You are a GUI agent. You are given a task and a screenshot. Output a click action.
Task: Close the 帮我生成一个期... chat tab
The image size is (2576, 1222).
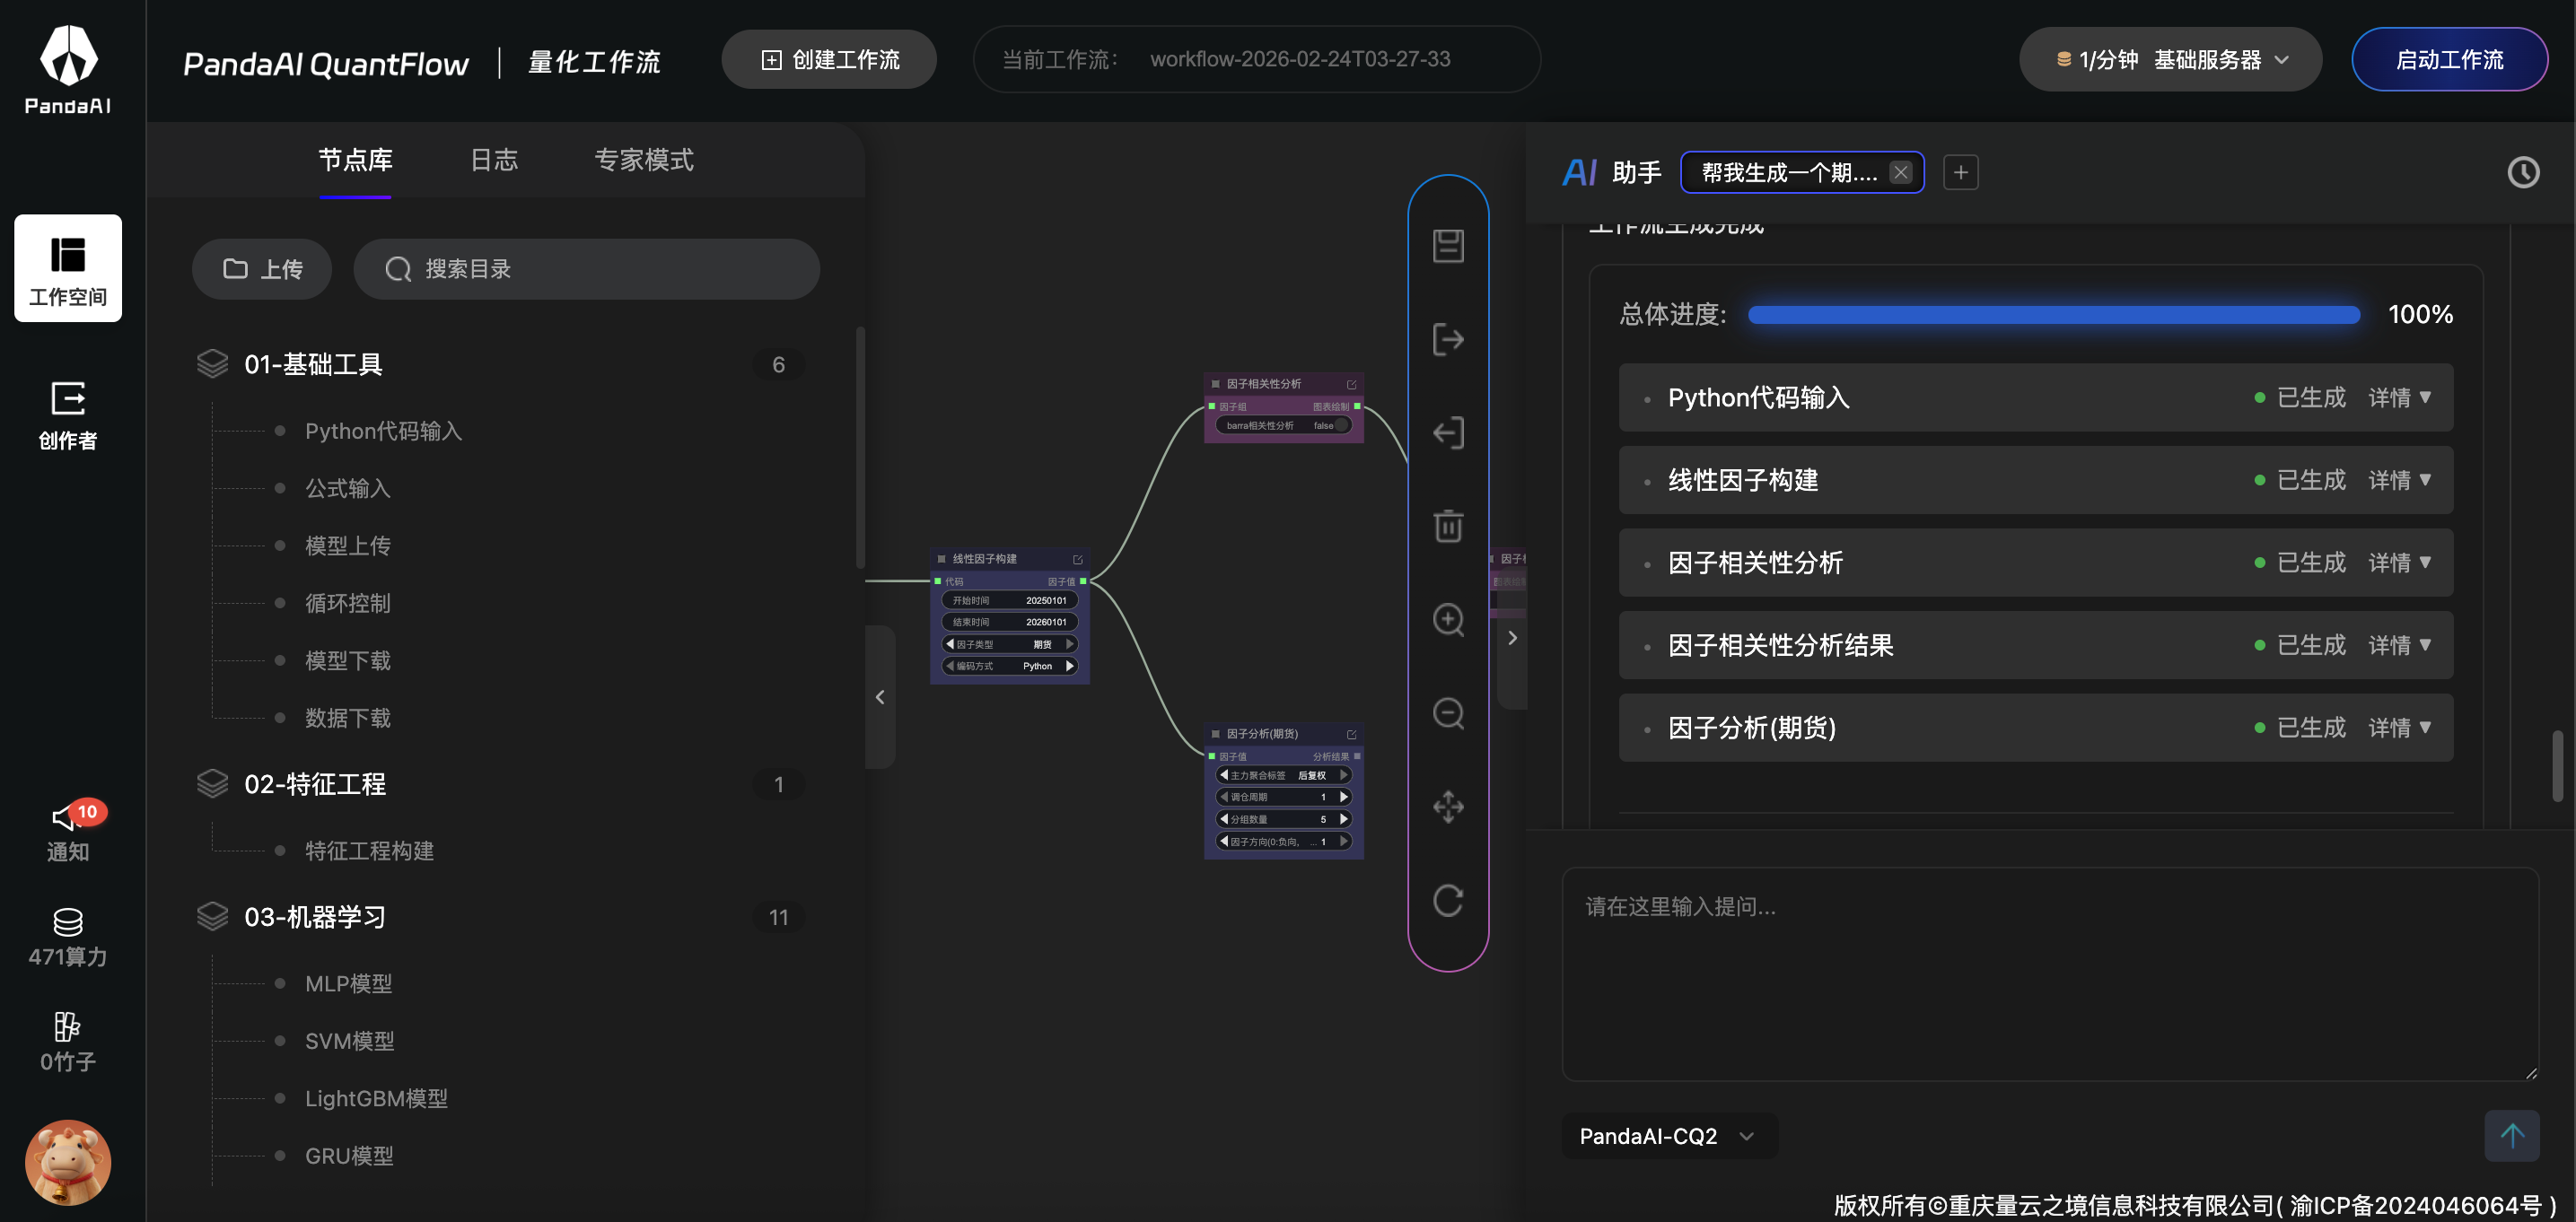pyautogui.click(x=1900, y=172)
